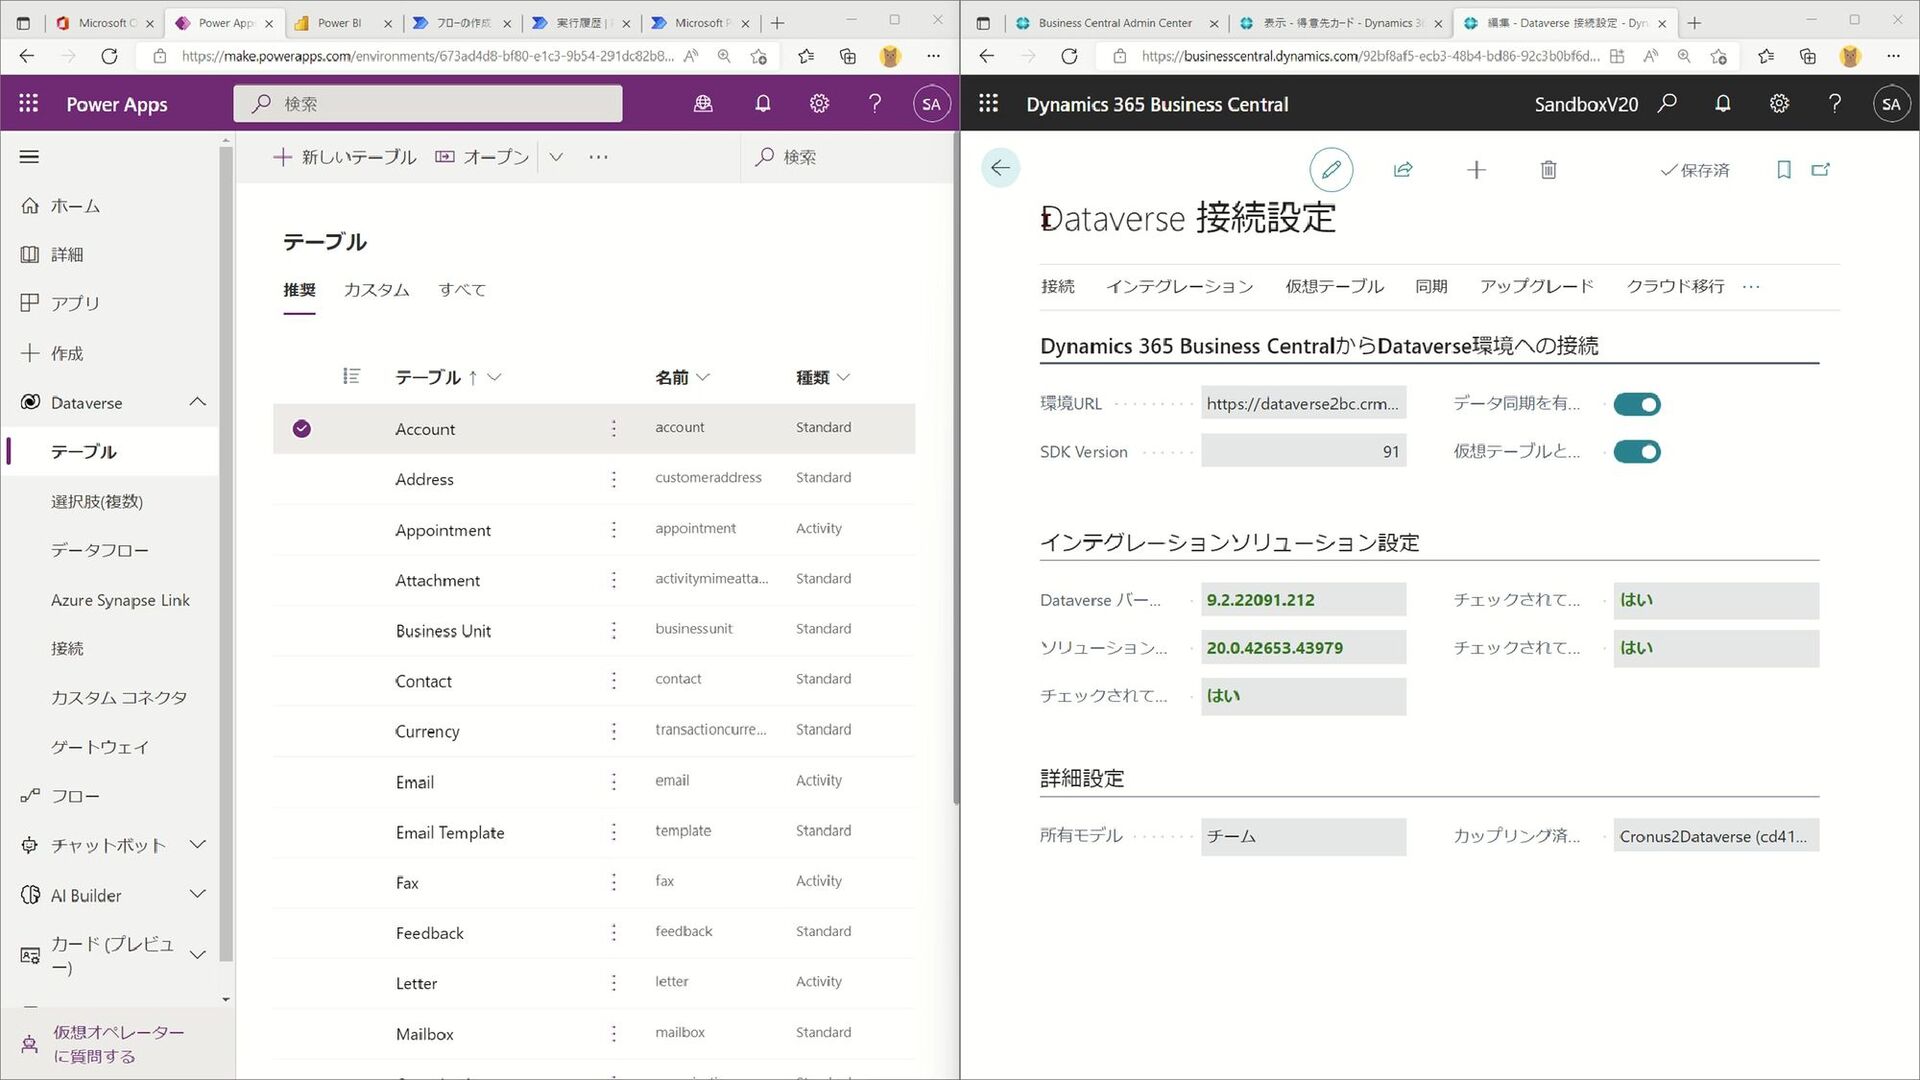Open Business Central app launcher waffle
This screenshot has width=1920, height=1080.
coord(988,104)
